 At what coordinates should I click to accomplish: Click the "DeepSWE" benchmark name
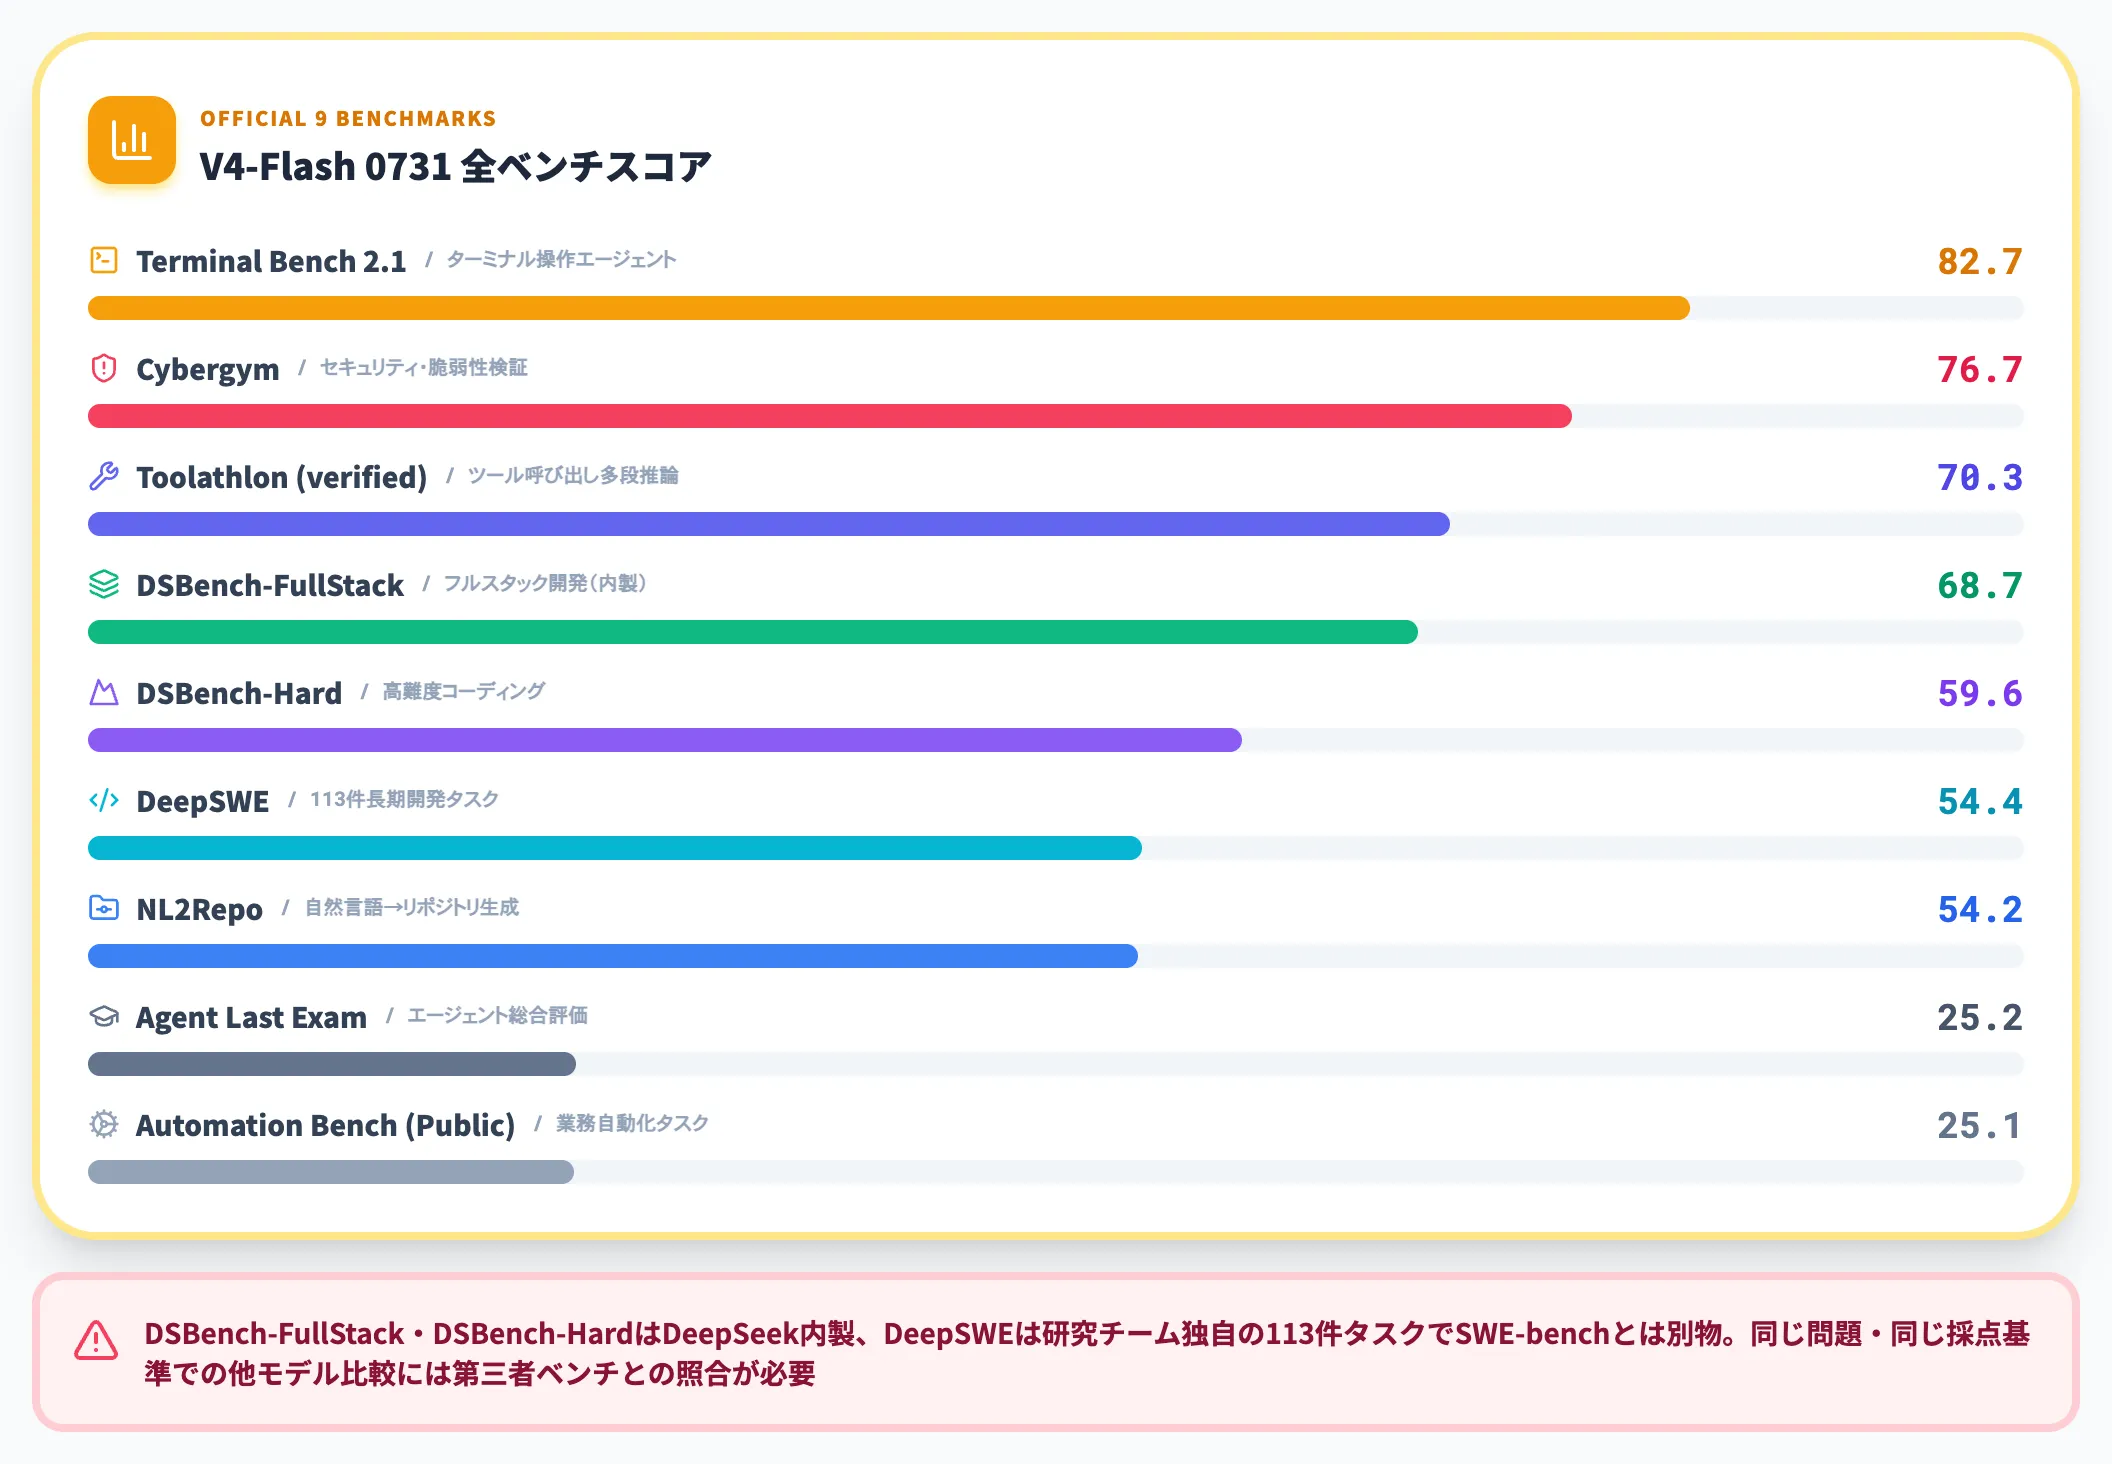click(x=203, y=802)
